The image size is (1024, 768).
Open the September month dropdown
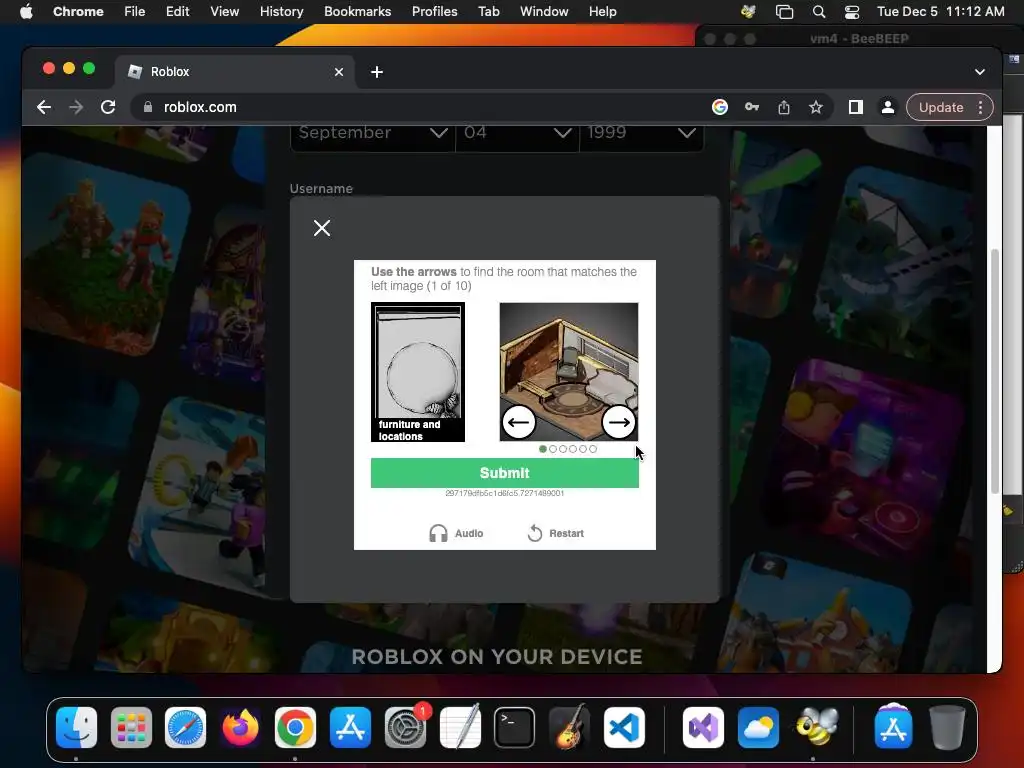point(372,133)
